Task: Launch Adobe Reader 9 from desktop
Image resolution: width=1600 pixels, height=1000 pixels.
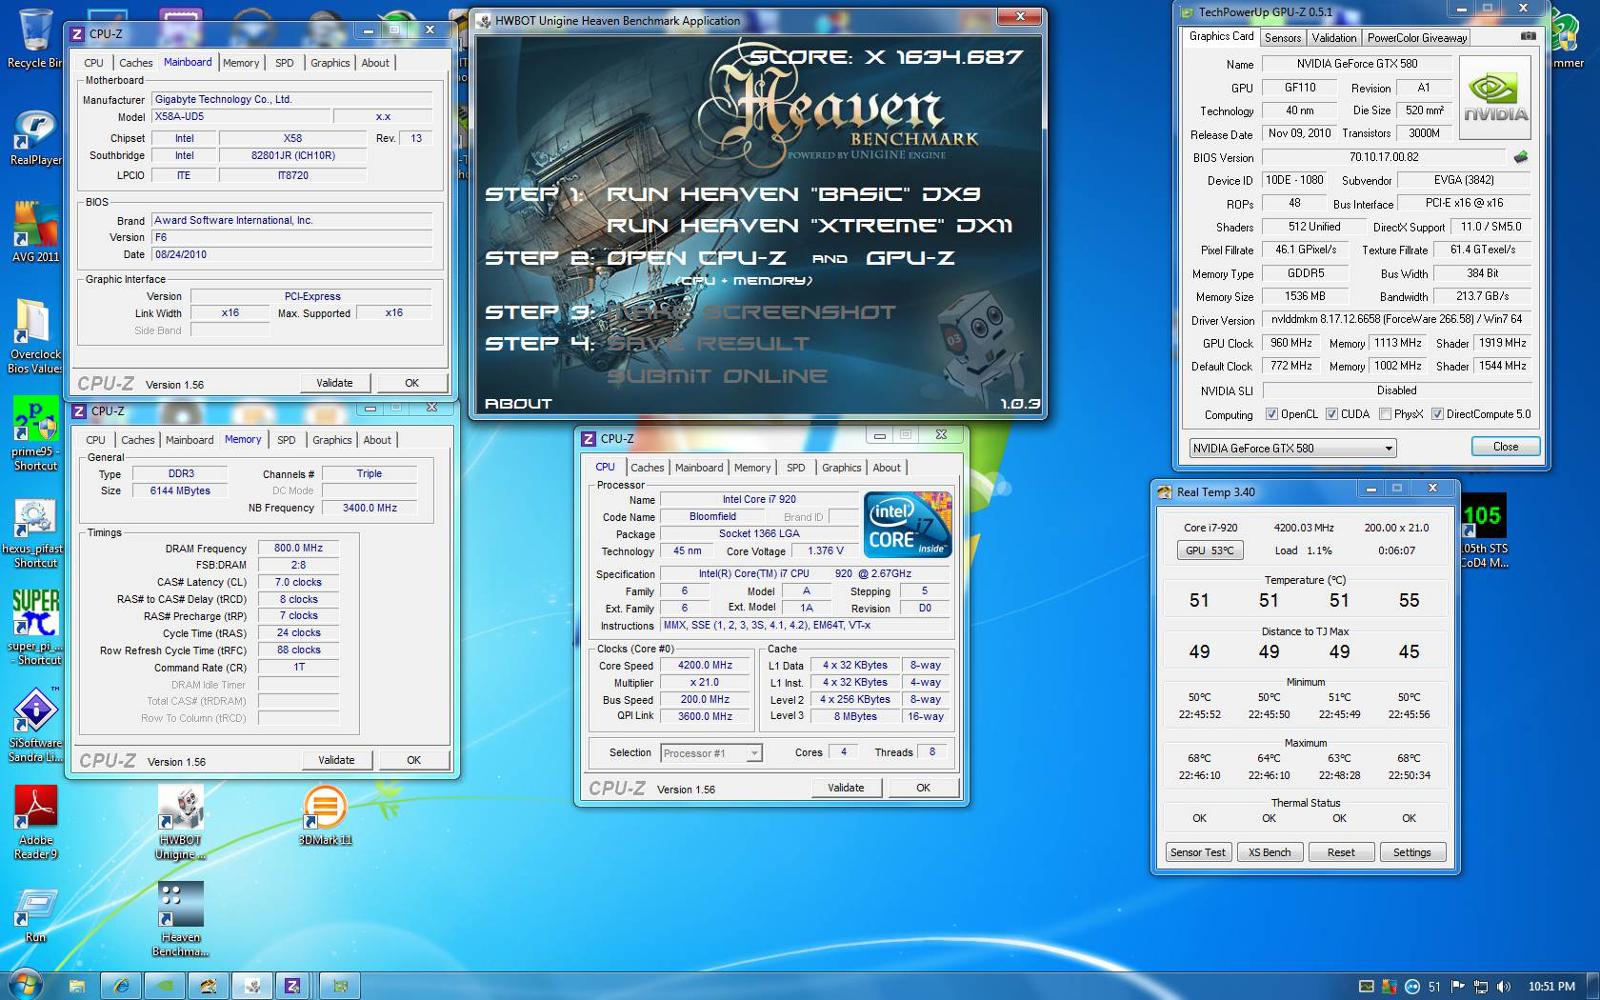Action: (35, 823)
